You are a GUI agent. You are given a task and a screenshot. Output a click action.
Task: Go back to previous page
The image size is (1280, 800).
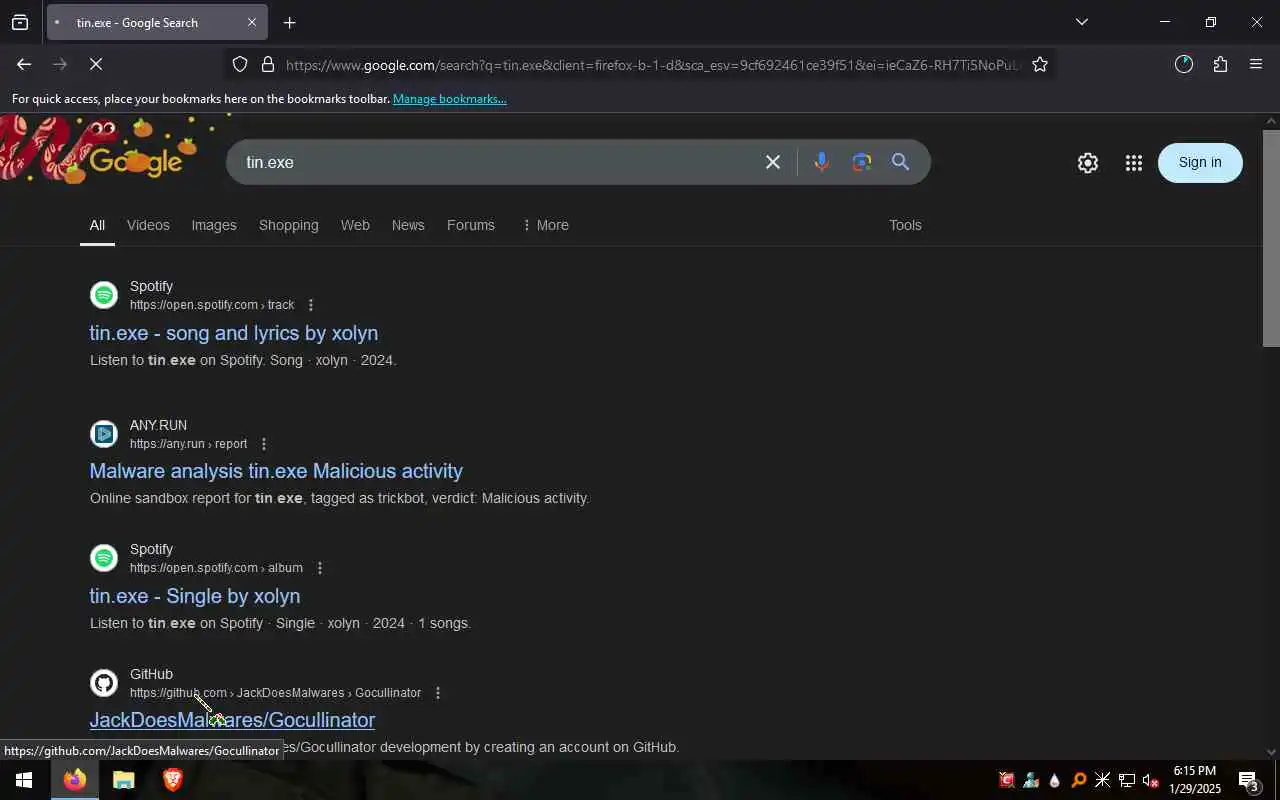(x=24, y=64)
